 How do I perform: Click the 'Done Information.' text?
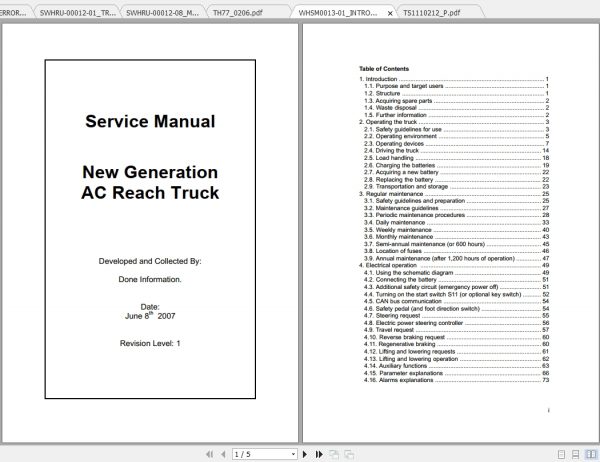[x=150, y=279]
